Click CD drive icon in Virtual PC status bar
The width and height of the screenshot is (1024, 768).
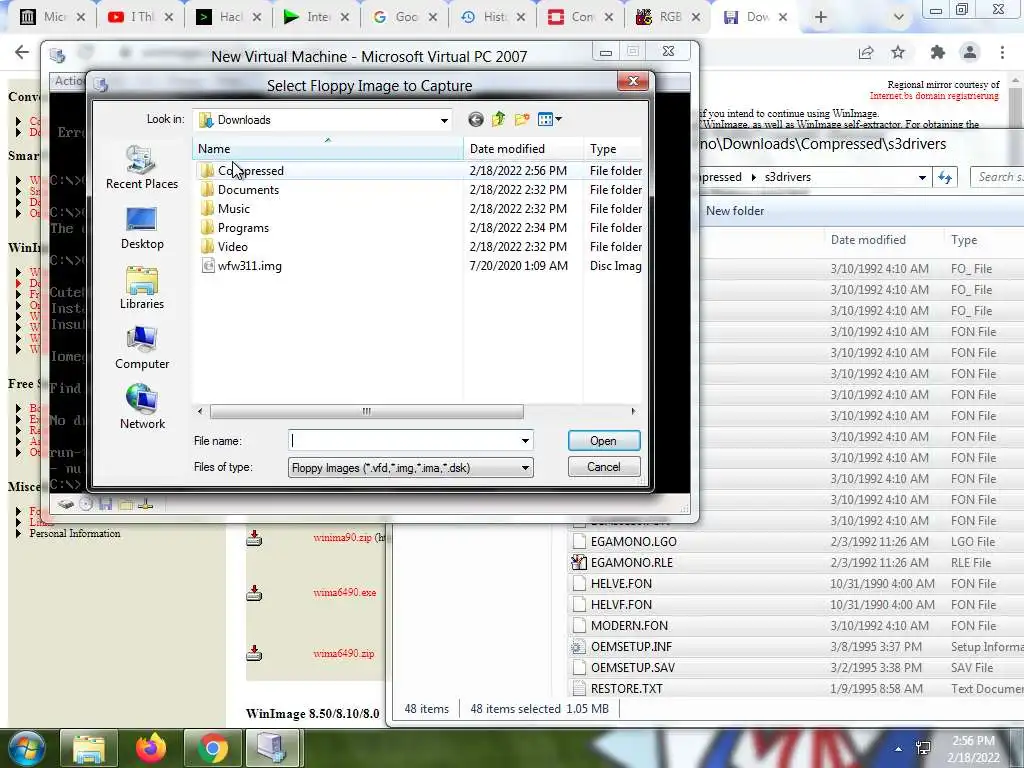point(86,504)
